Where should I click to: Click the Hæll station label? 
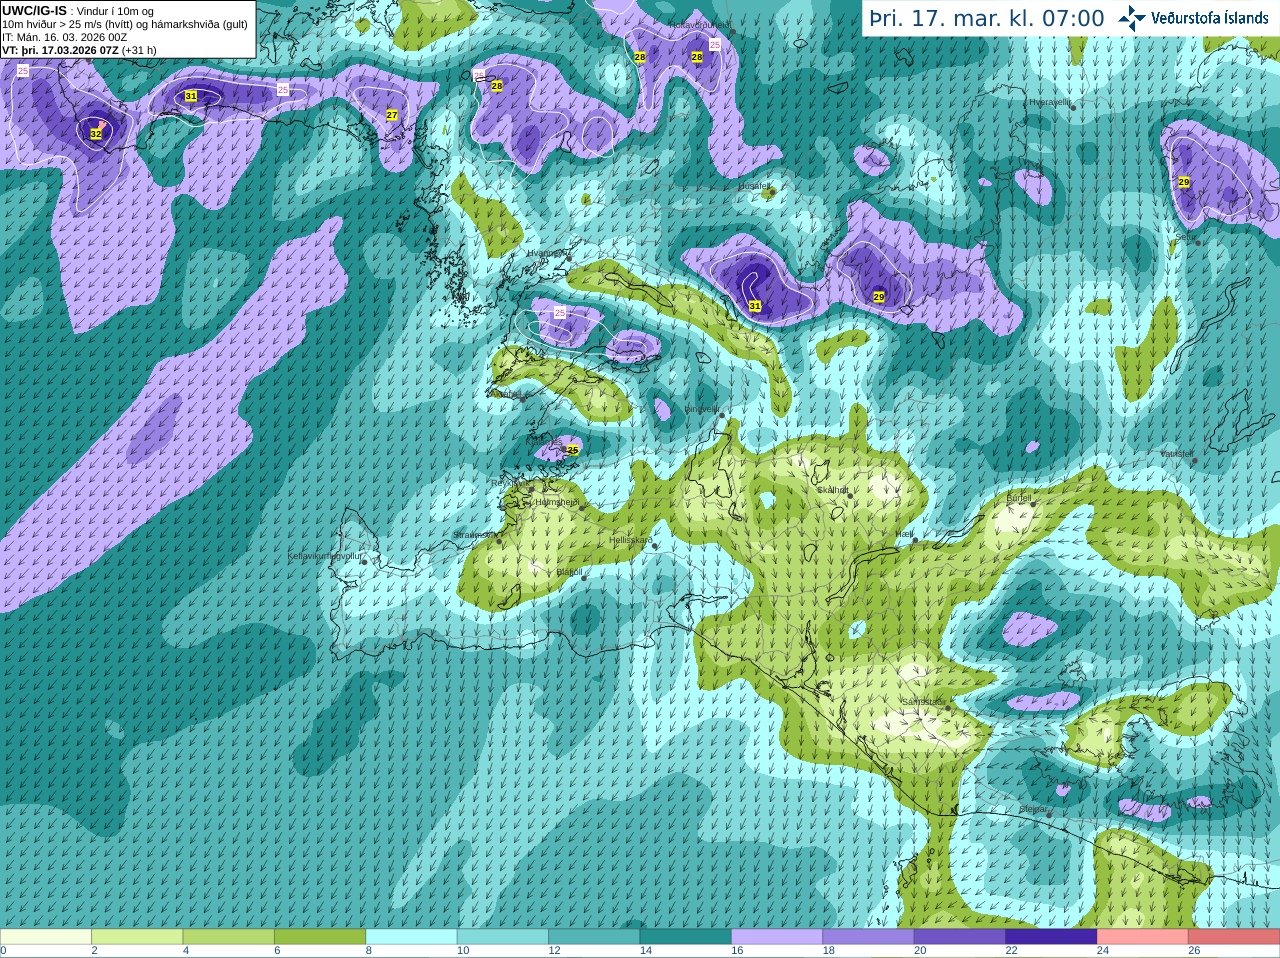[x=906, y=536]
